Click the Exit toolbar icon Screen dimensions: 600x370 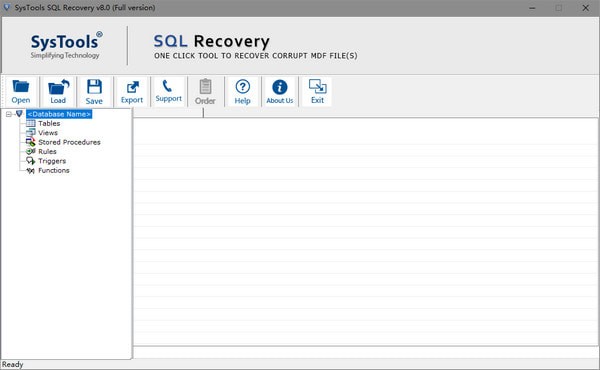click(317, 86)
